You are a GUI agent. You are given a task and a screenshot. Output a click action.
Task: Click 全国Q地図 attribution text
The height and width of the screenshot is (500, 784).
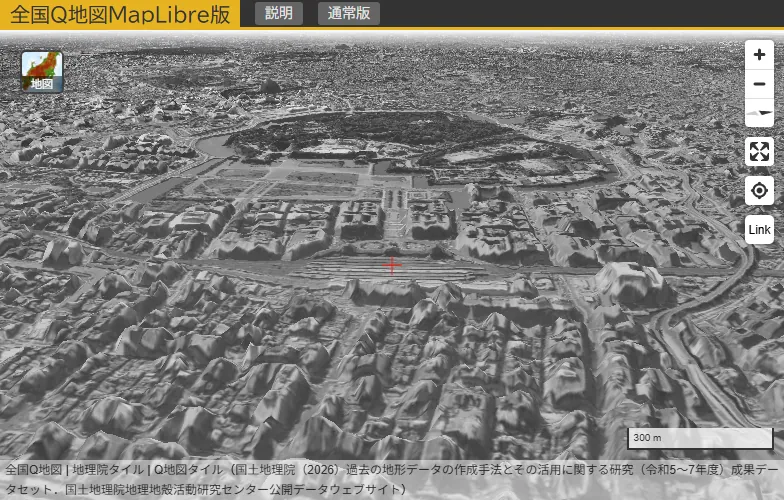33,470
